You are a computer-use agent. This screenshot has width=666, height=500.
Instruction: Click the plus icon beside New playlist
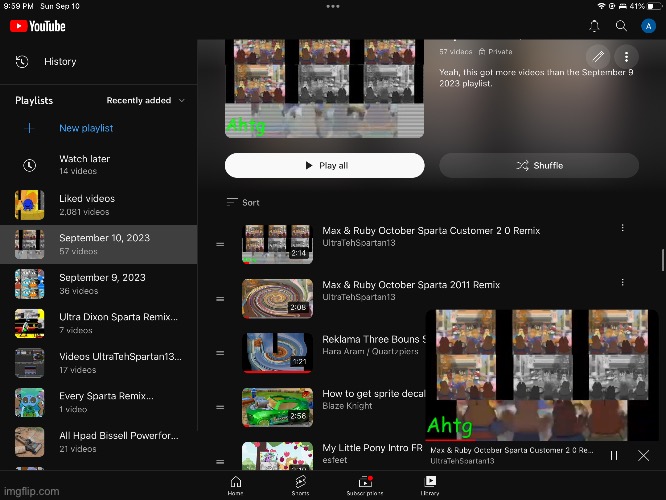(x=29, y=128)
